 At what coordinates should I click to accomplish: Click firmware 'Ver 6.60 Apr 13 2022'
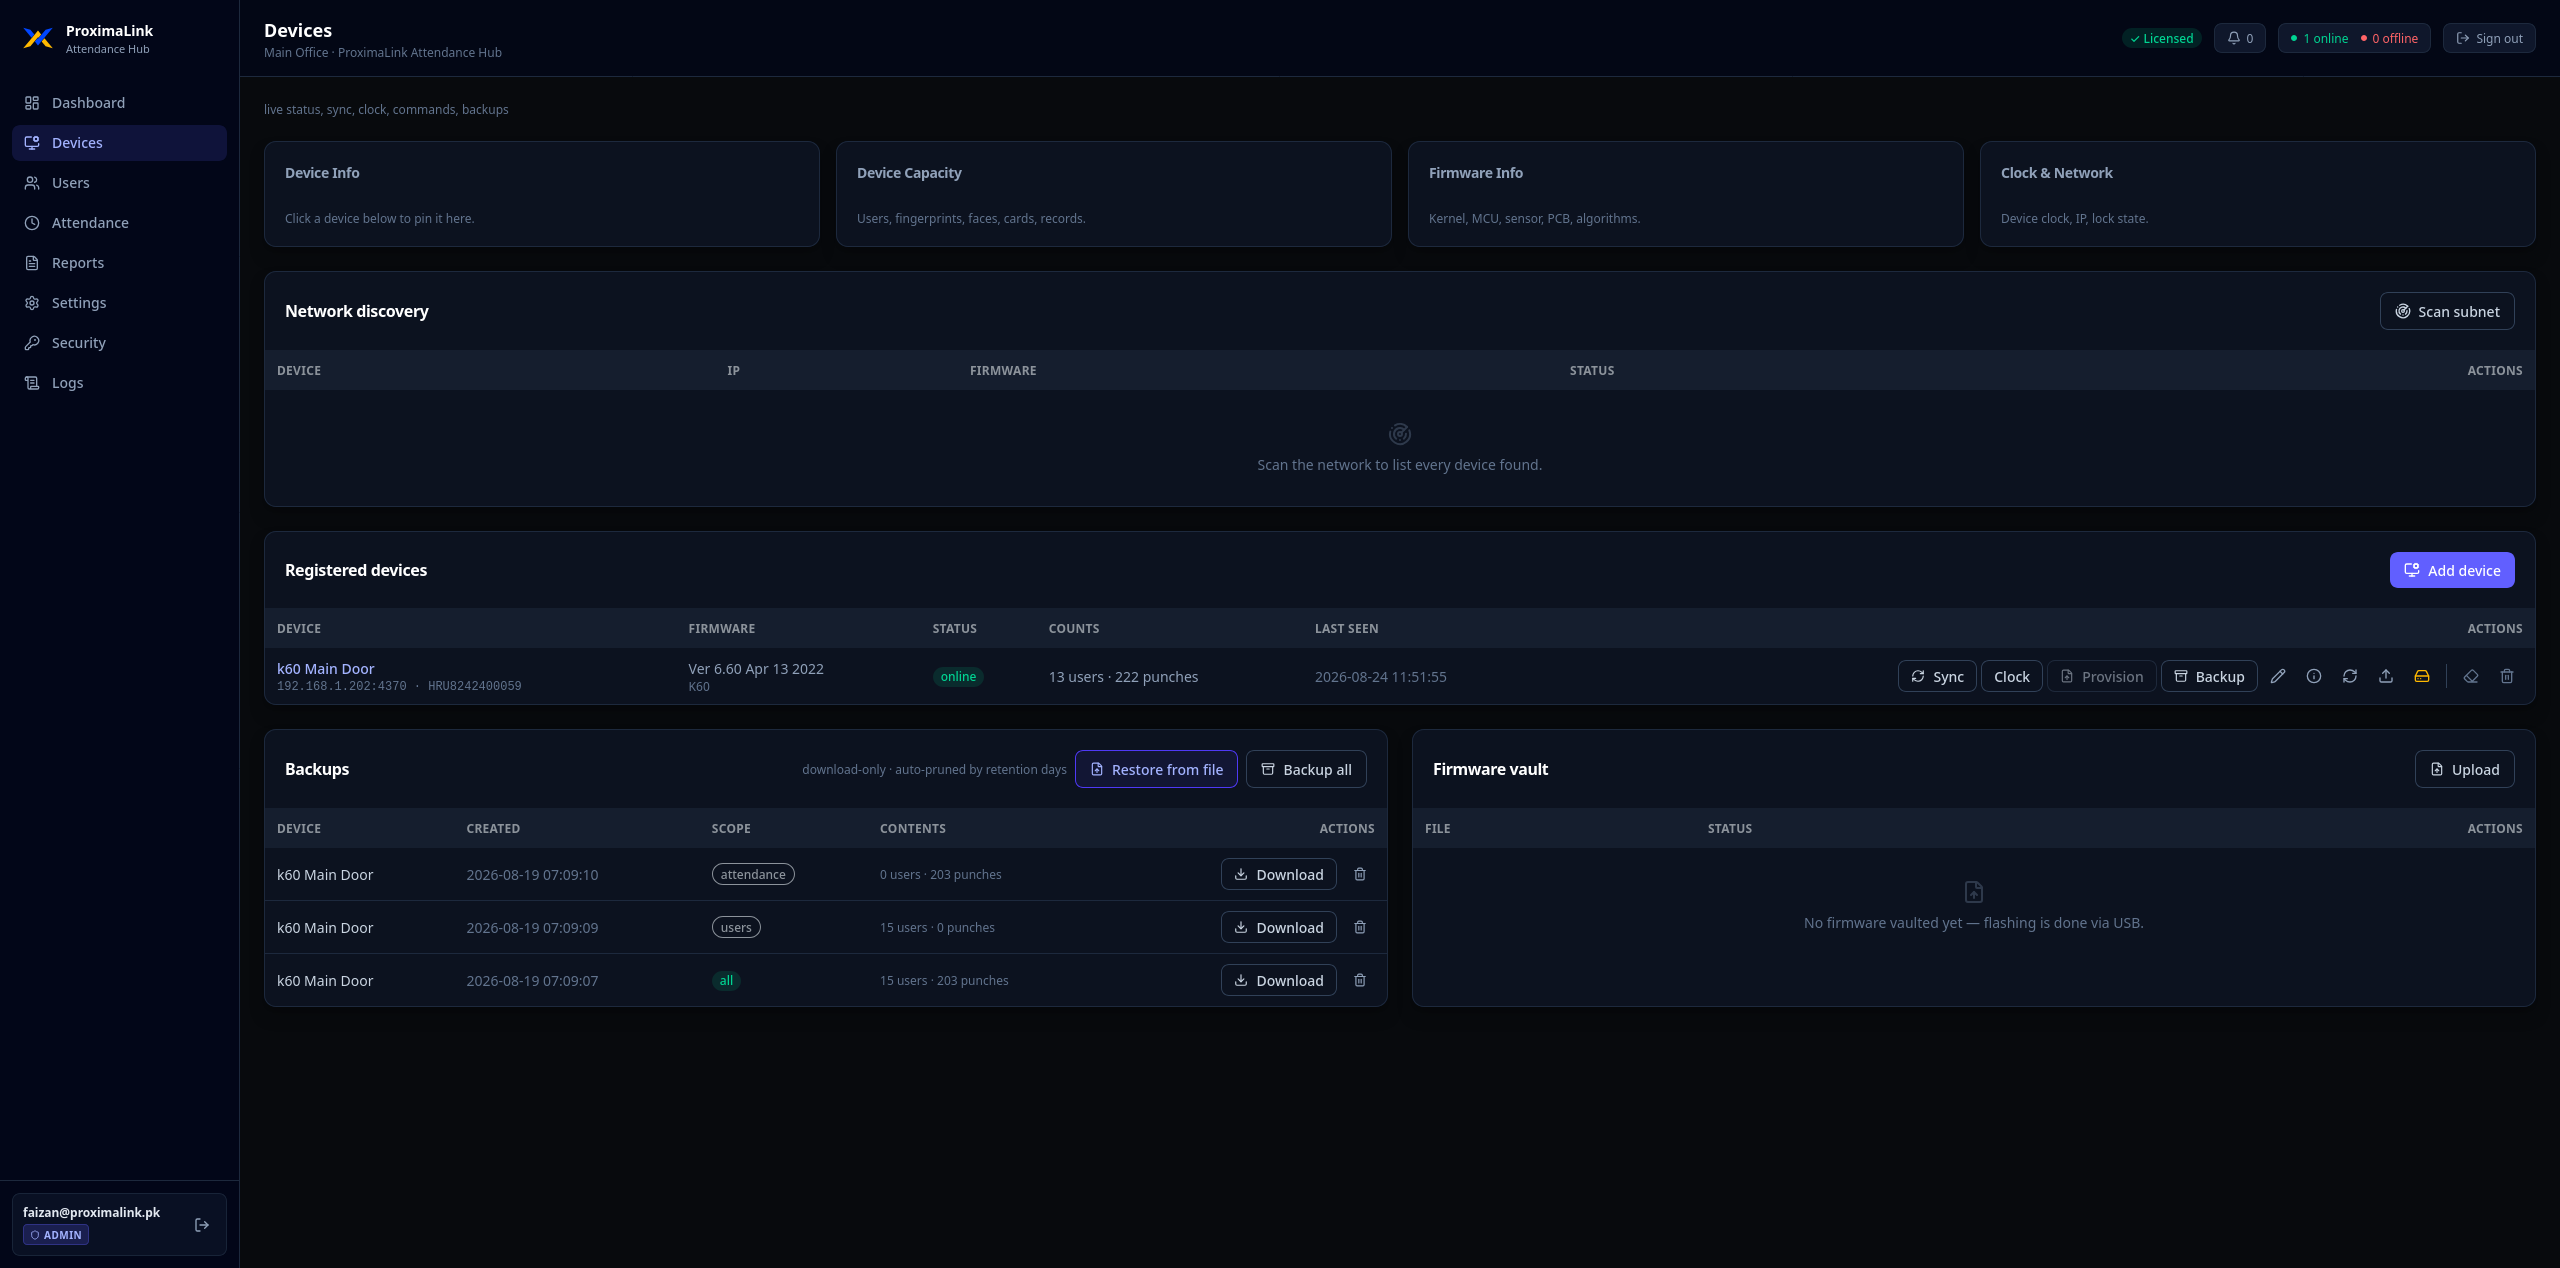[756, 669]
